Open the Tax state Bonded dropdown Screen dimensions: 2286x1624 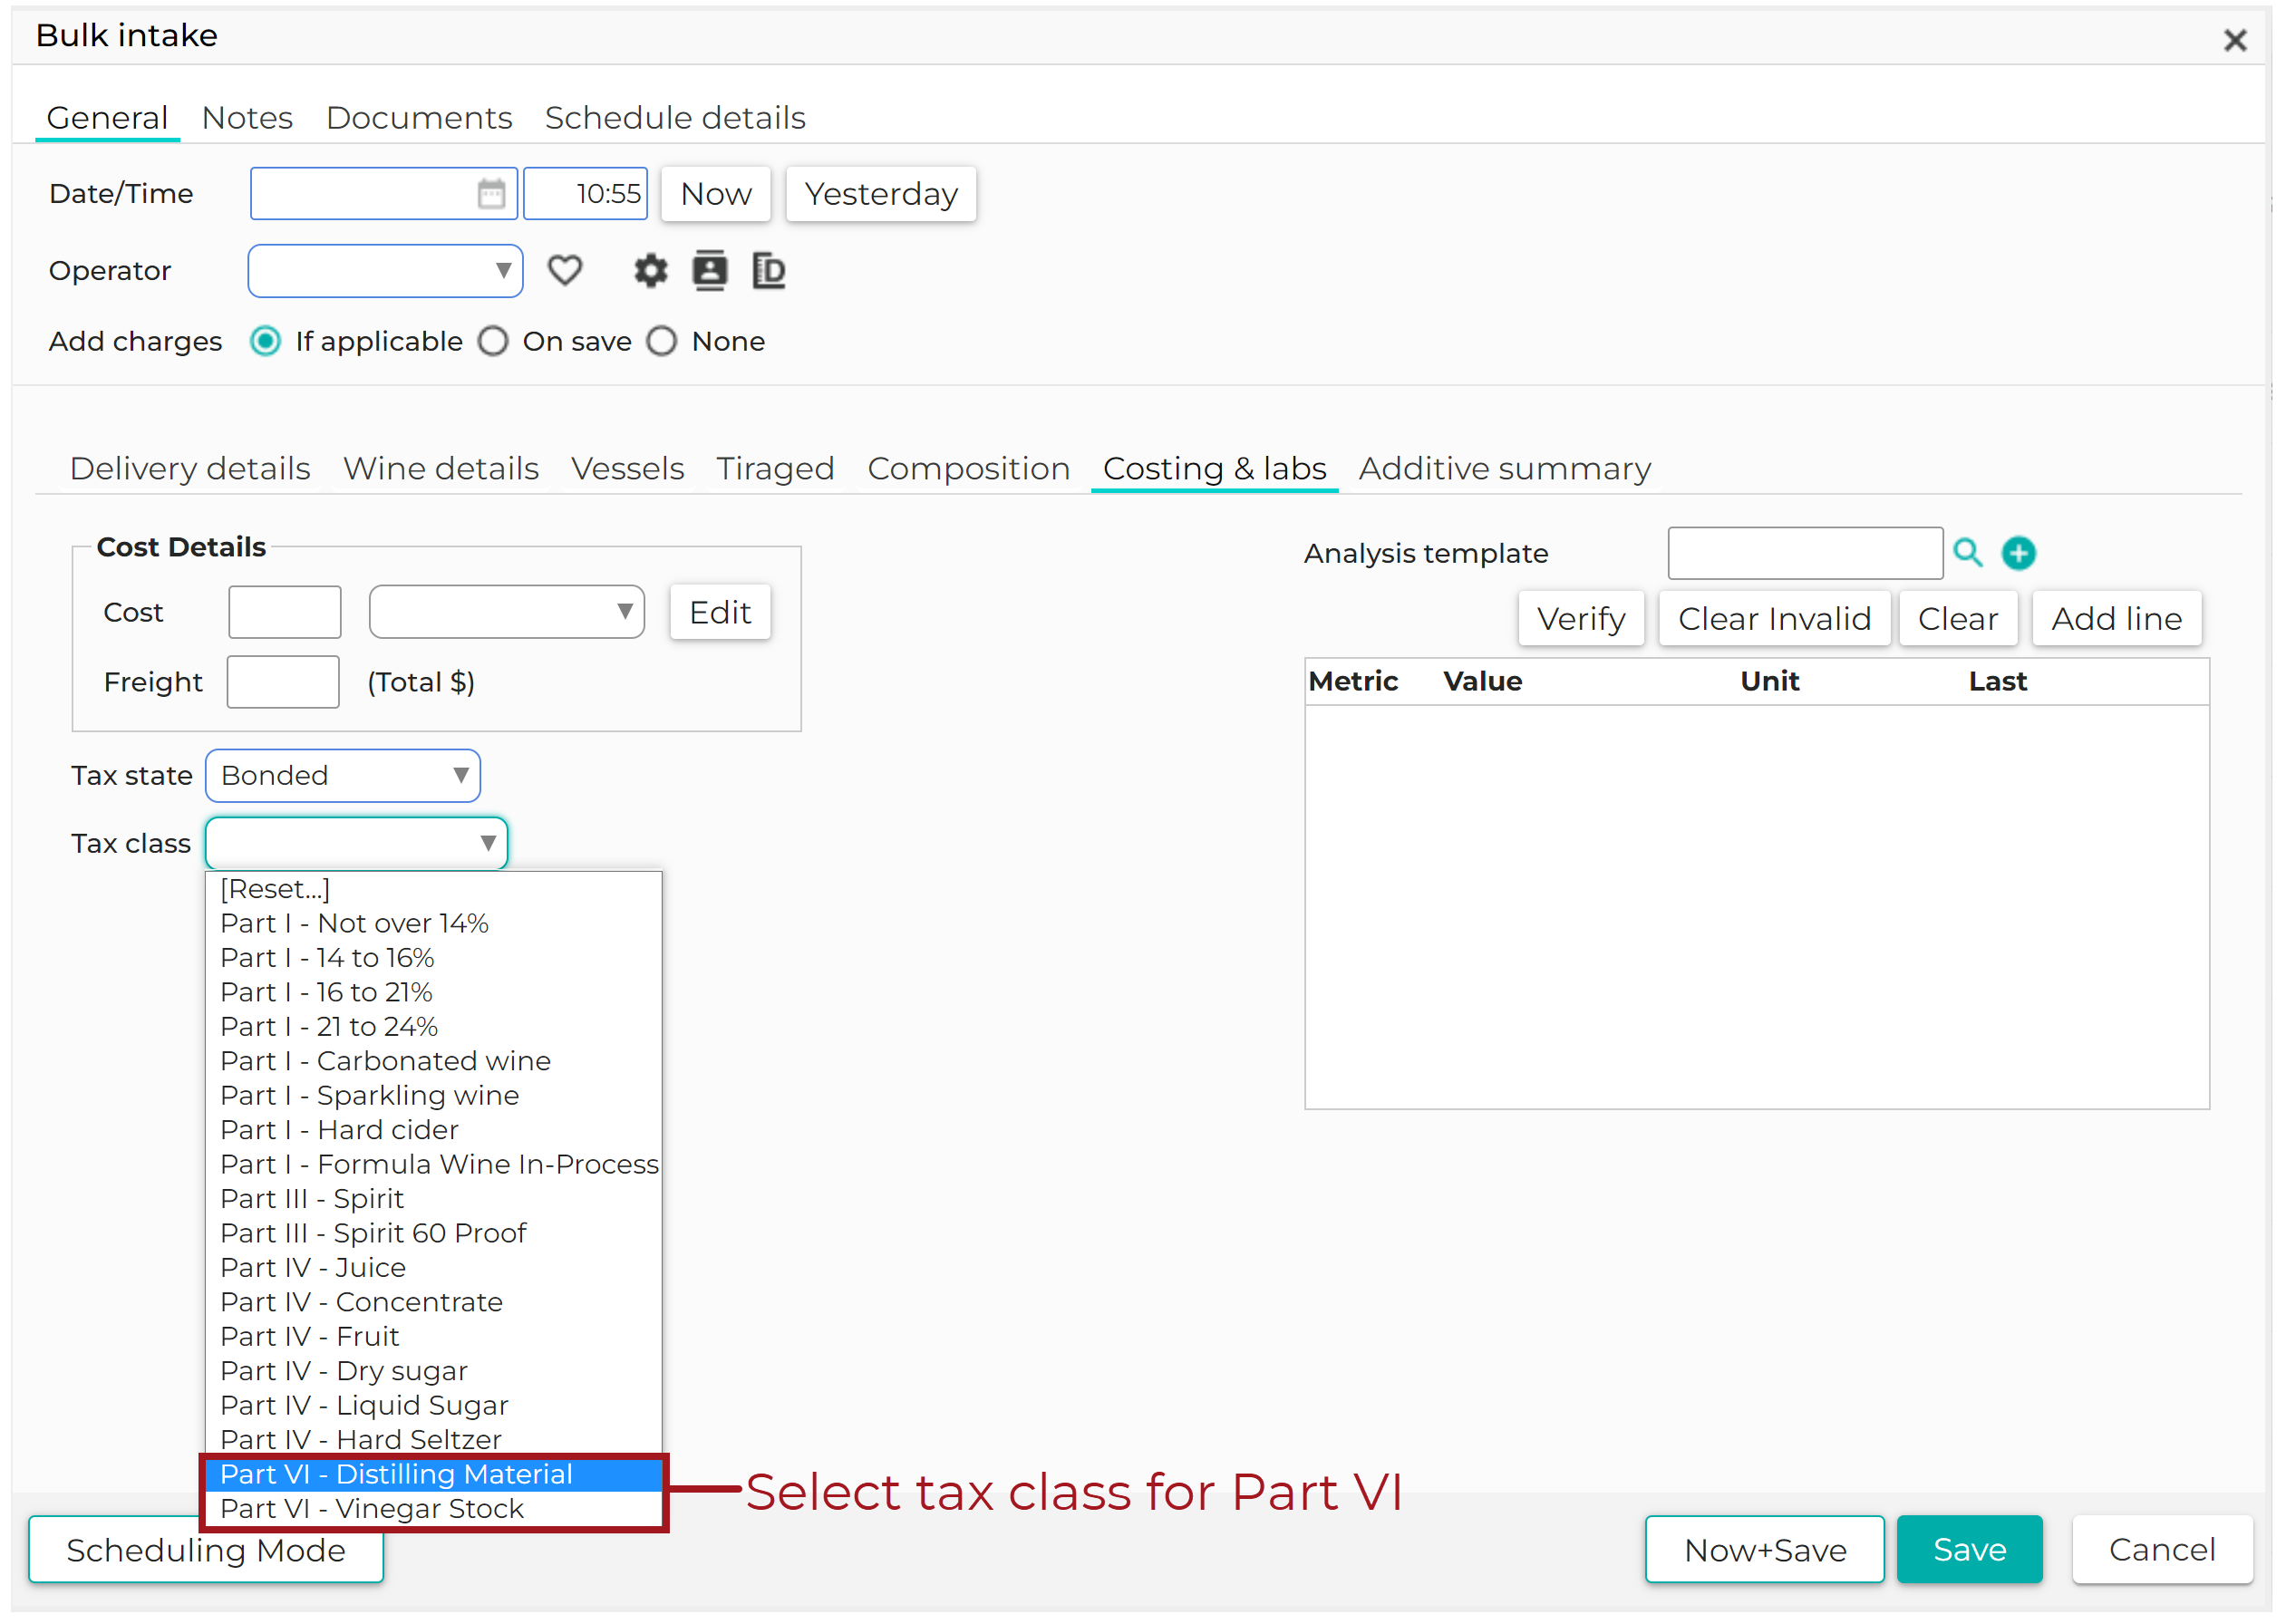[342, 776]
